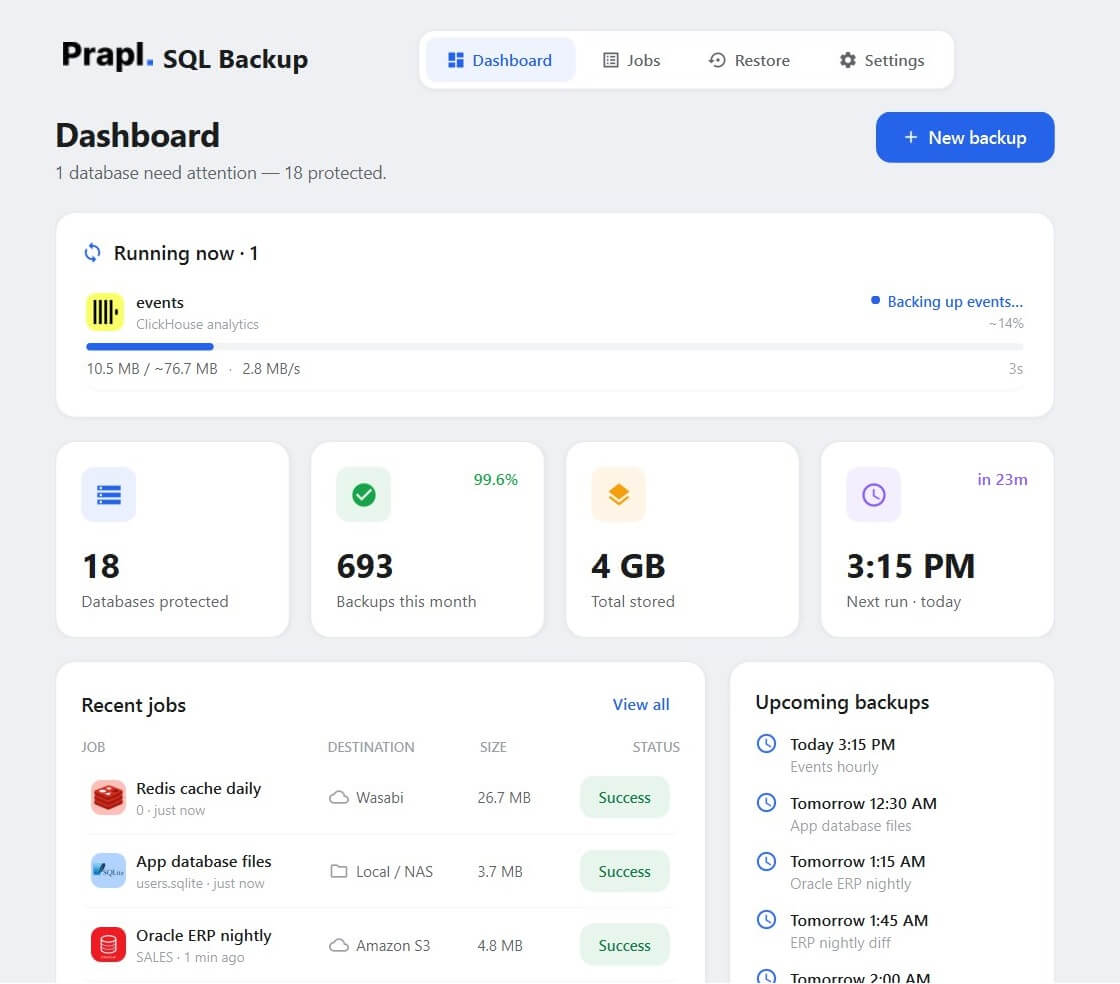Click the Backing up events status
The height and width of the screenshot is (984, 1120).
point(947,301)
